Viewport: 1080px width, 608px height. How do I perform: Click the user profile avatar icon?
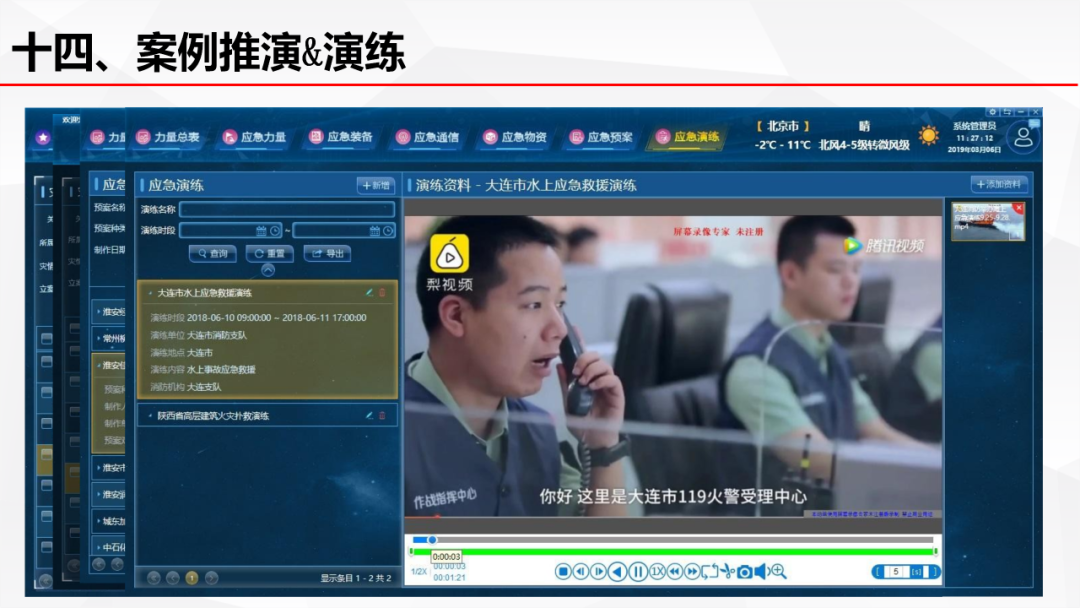[x=1023, y=137]
